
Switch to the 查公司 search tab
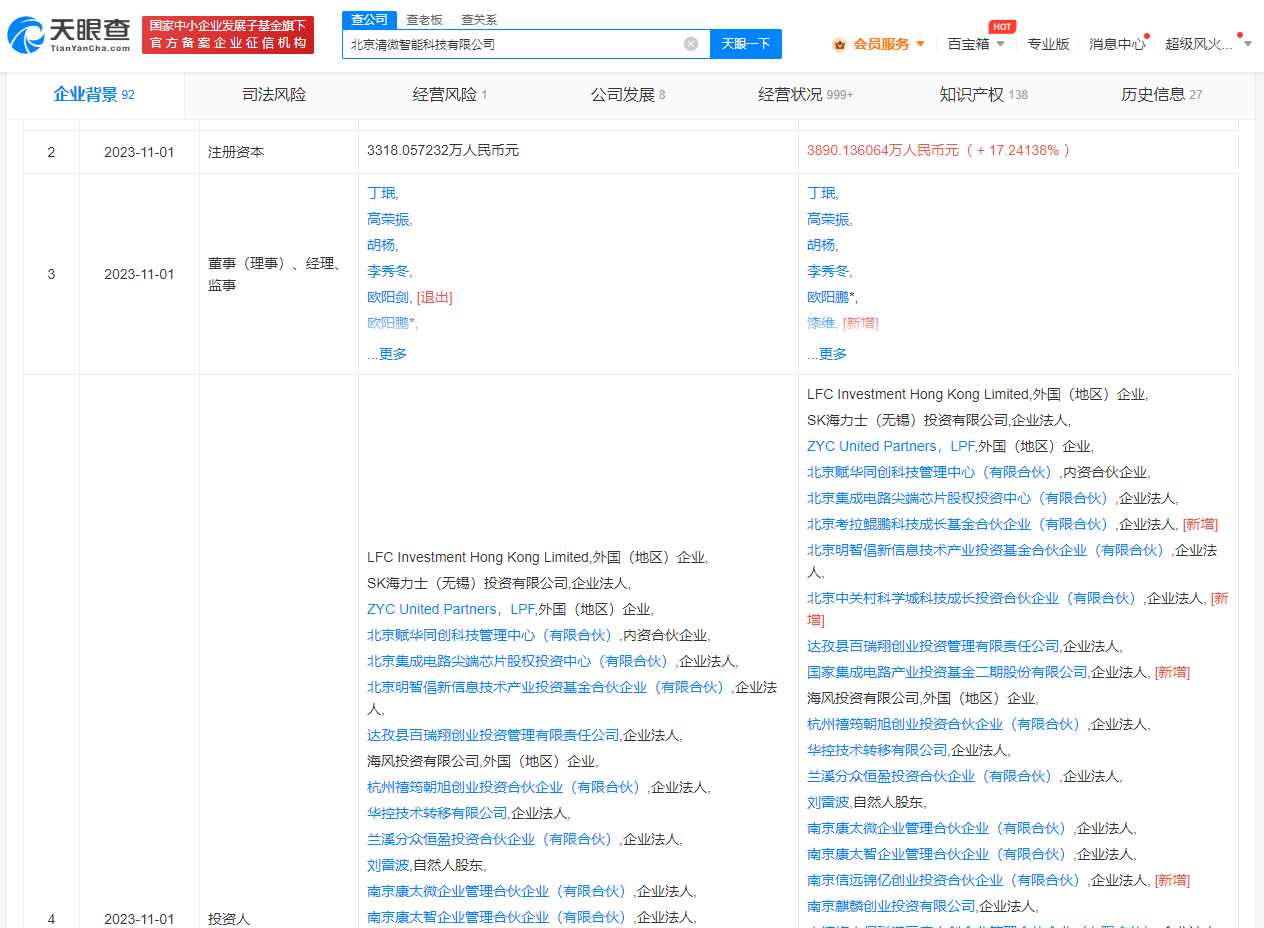coord(370,20)
